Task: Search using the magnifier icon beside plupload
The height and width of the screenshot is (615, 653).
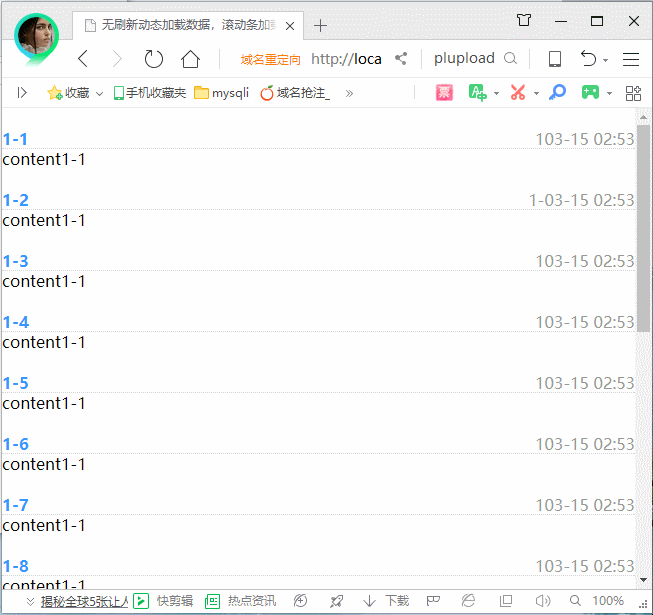Action: tap(510, 58)
